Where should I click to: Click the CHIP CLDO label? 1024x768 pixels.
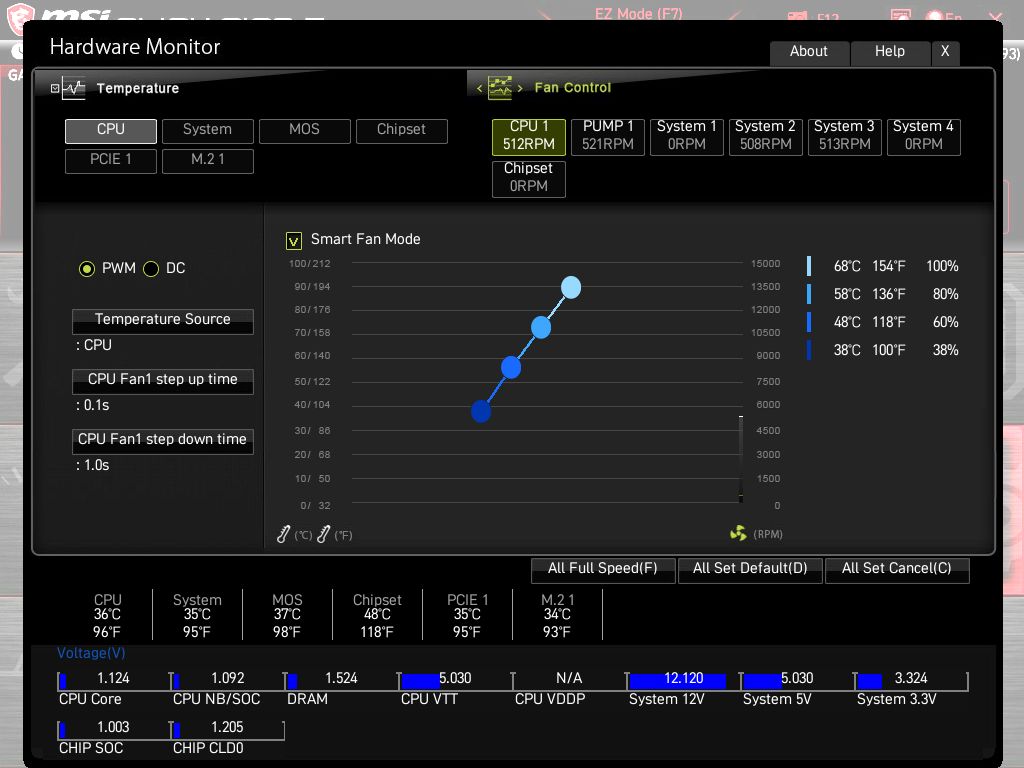(x=208, y=748)
